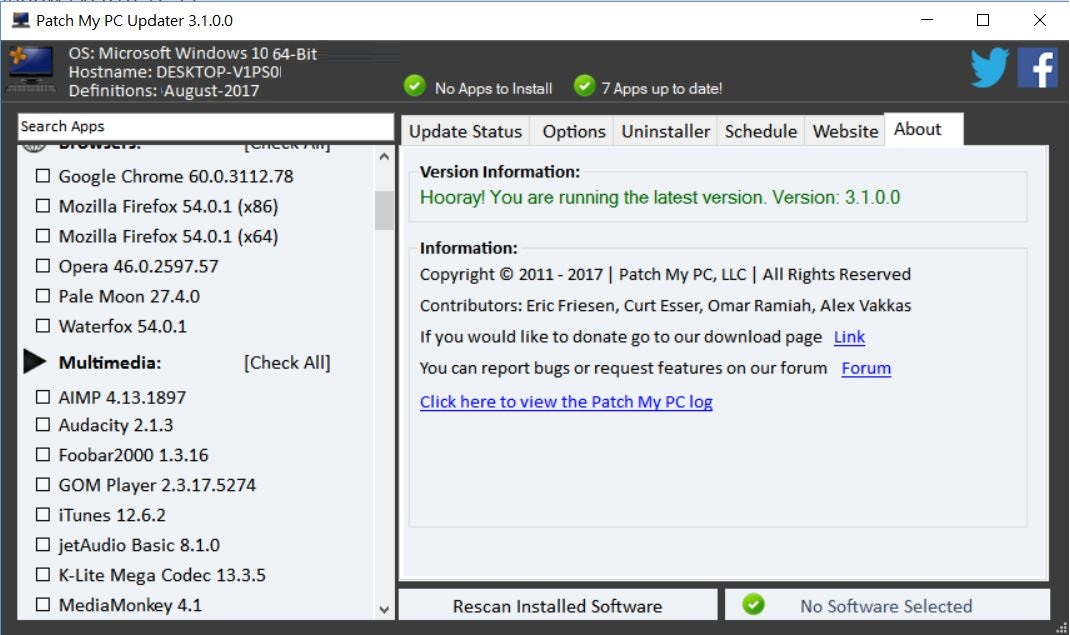Open the Twitter bird icon link
The image size is (1070, 635).
989,67
